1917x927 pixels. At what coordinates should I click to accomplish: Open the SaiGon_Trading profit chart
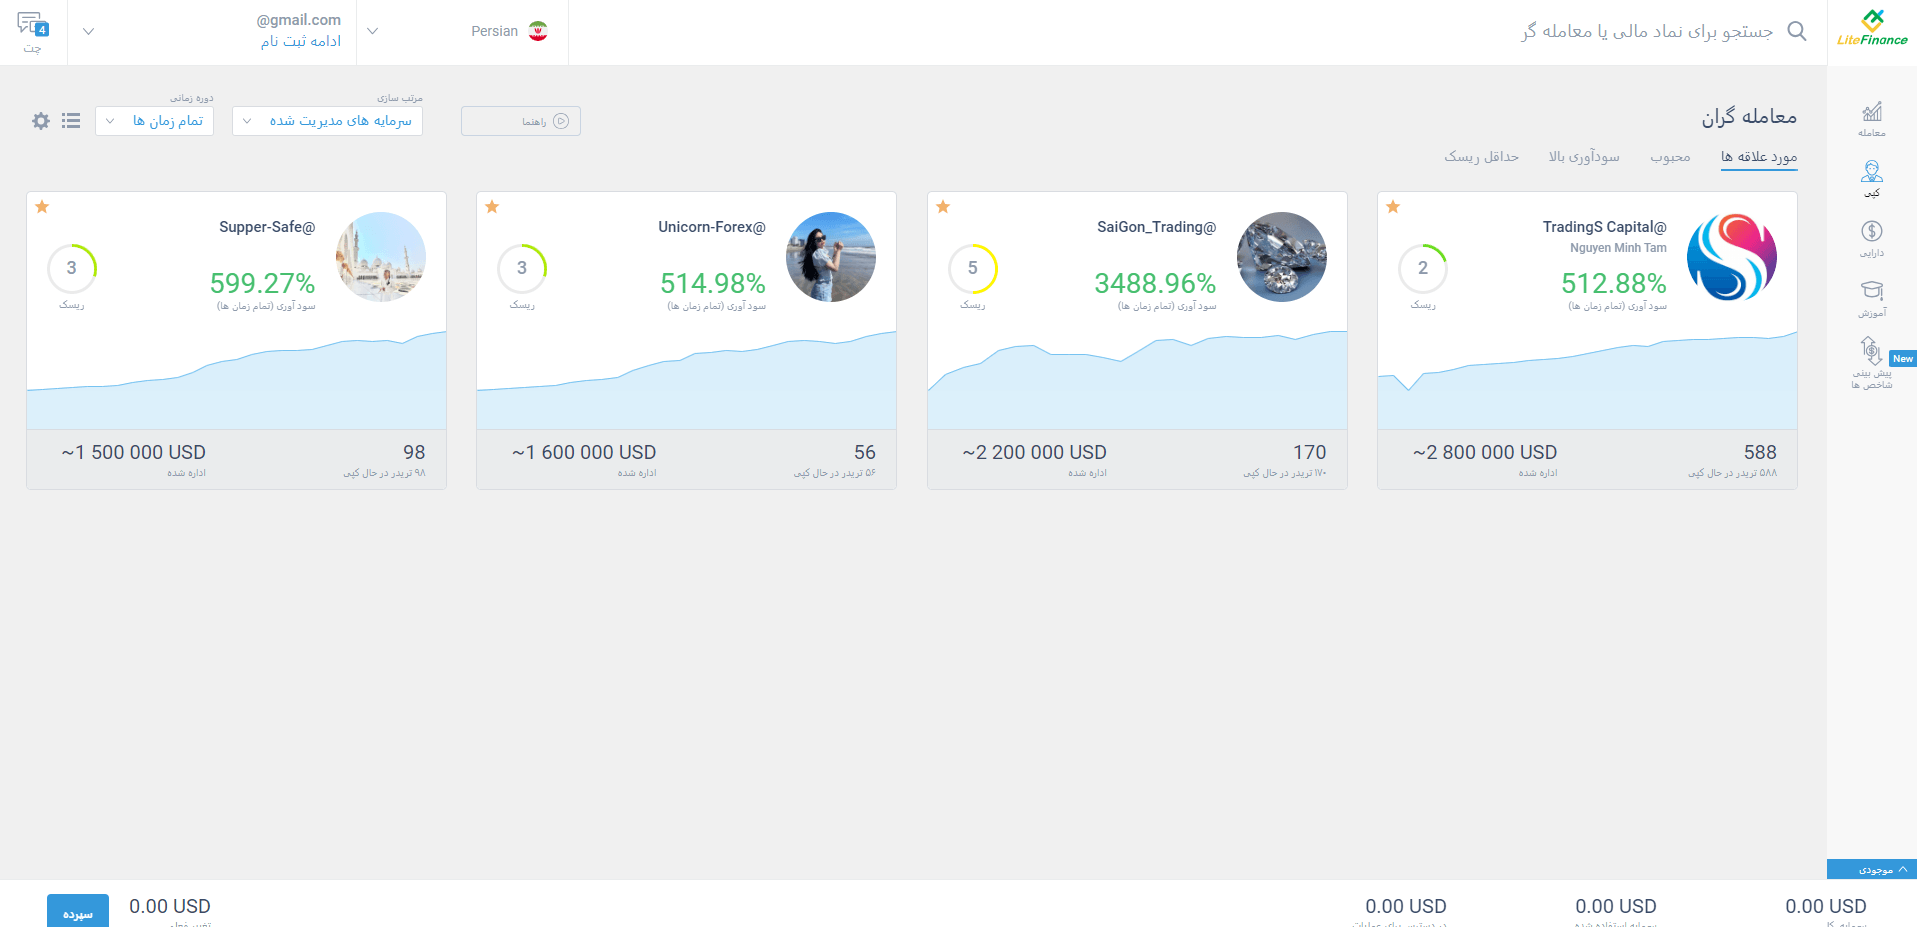1137,380
